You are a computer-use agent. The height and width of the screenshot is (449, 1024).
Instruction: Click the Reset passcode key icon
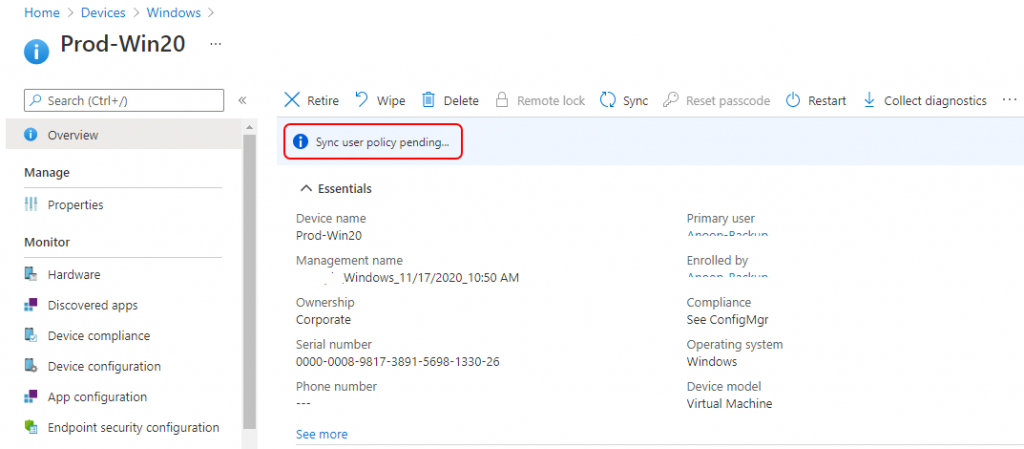click(x=671, y=100)
